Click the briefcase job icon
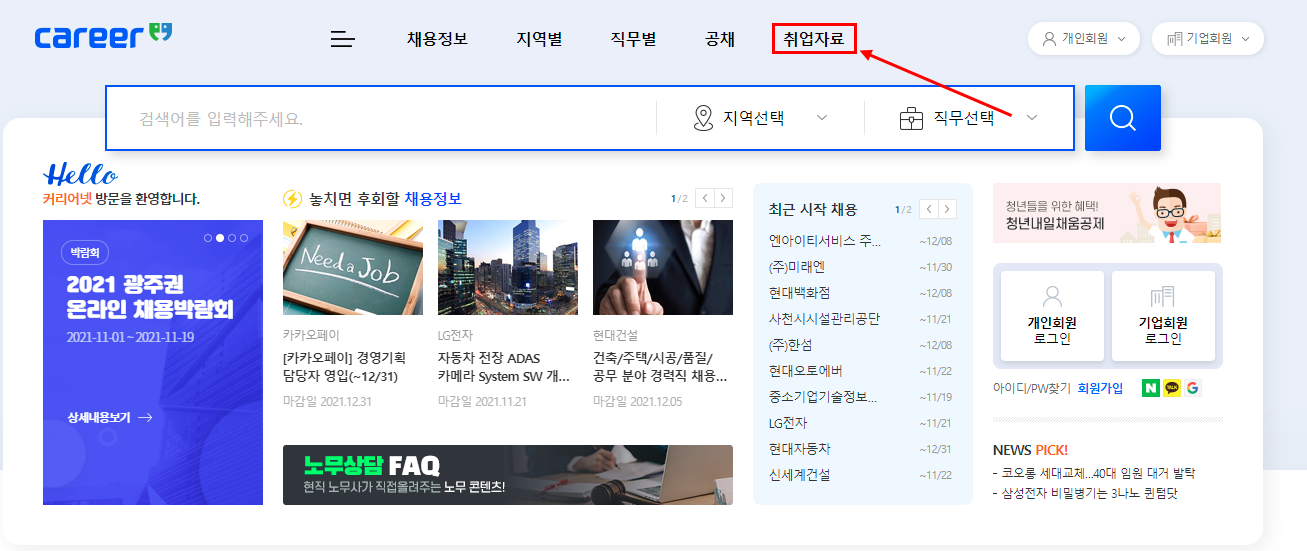Screen dimensions: 1307x551 [x=911, y=119]
